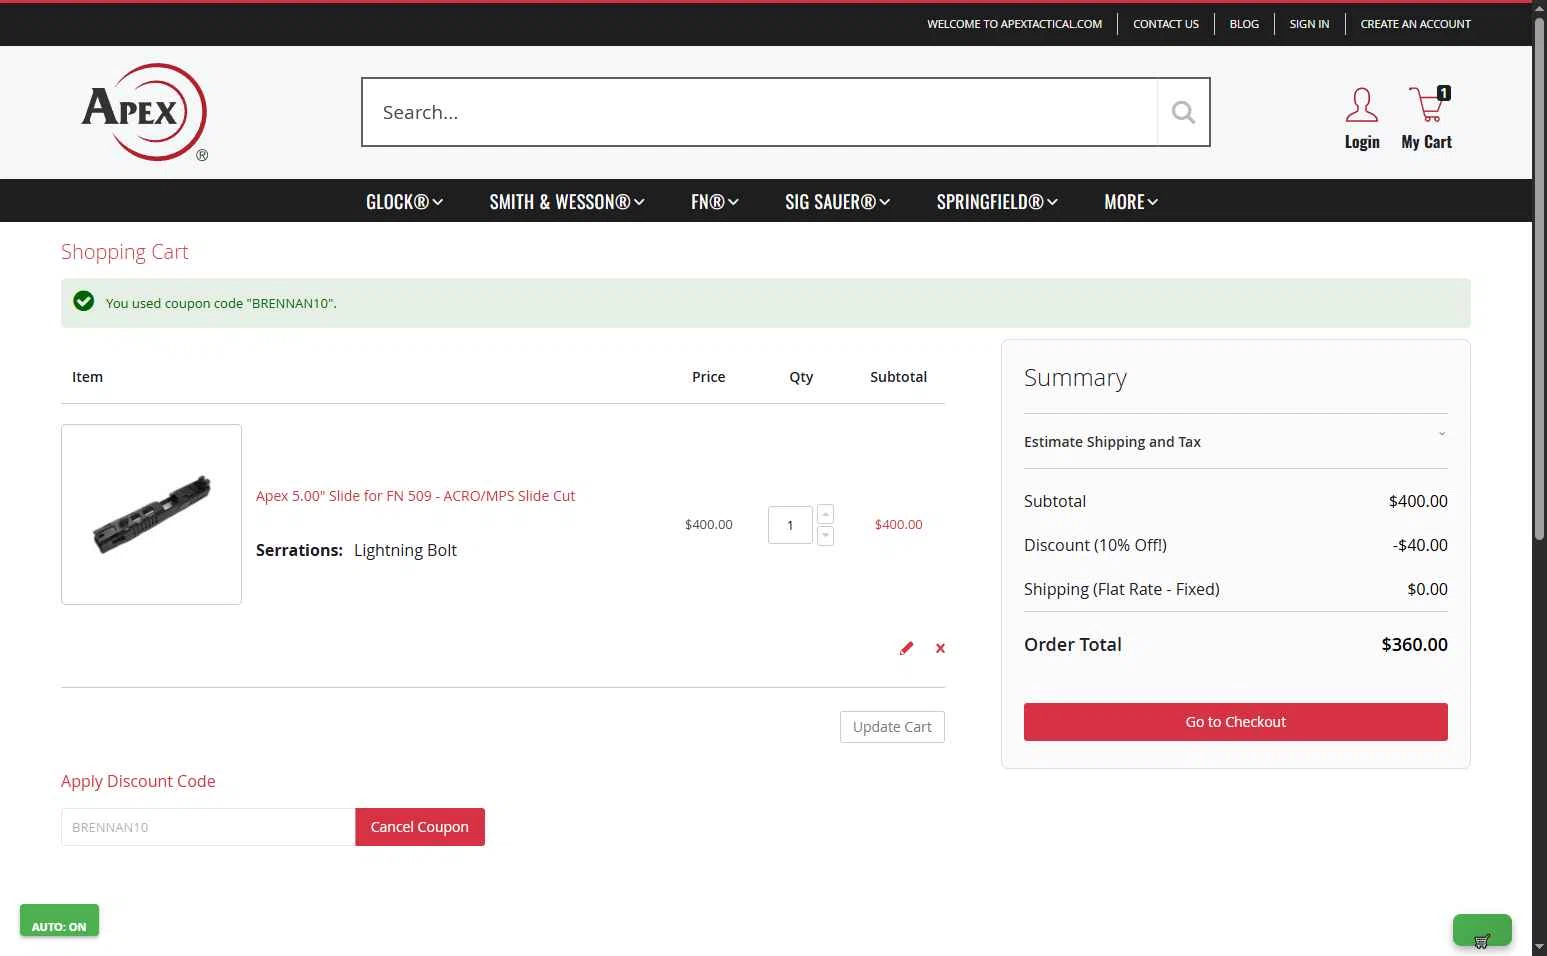This screenshot has height=956, width=1547.
Task: Click the Shopping Cart page heading
Action: pyautogui.click(x=124, y=252)
